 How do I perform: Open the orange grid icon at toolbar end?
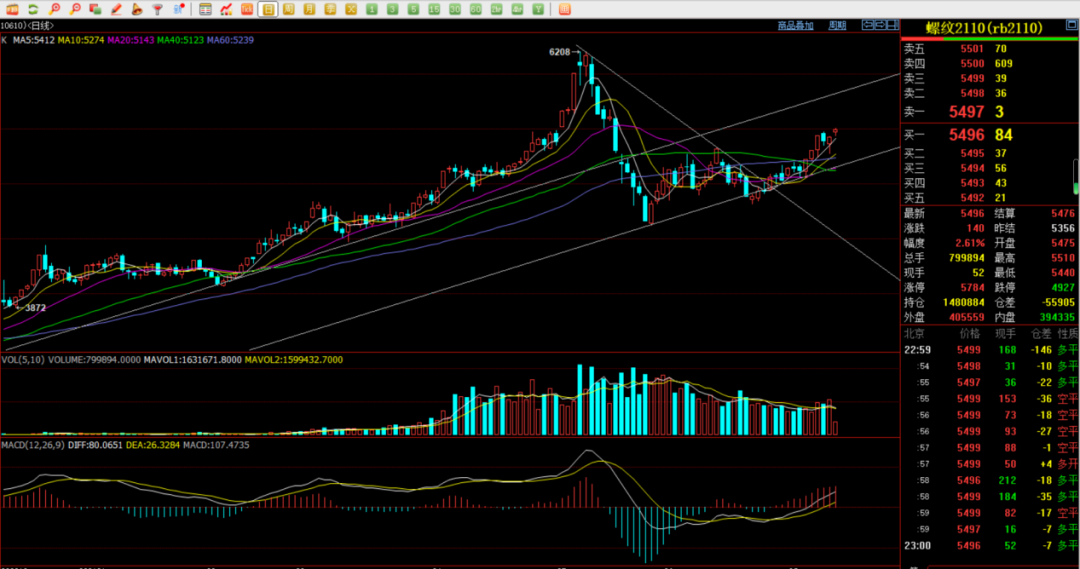pyautogui.click(x=564, y=9)
